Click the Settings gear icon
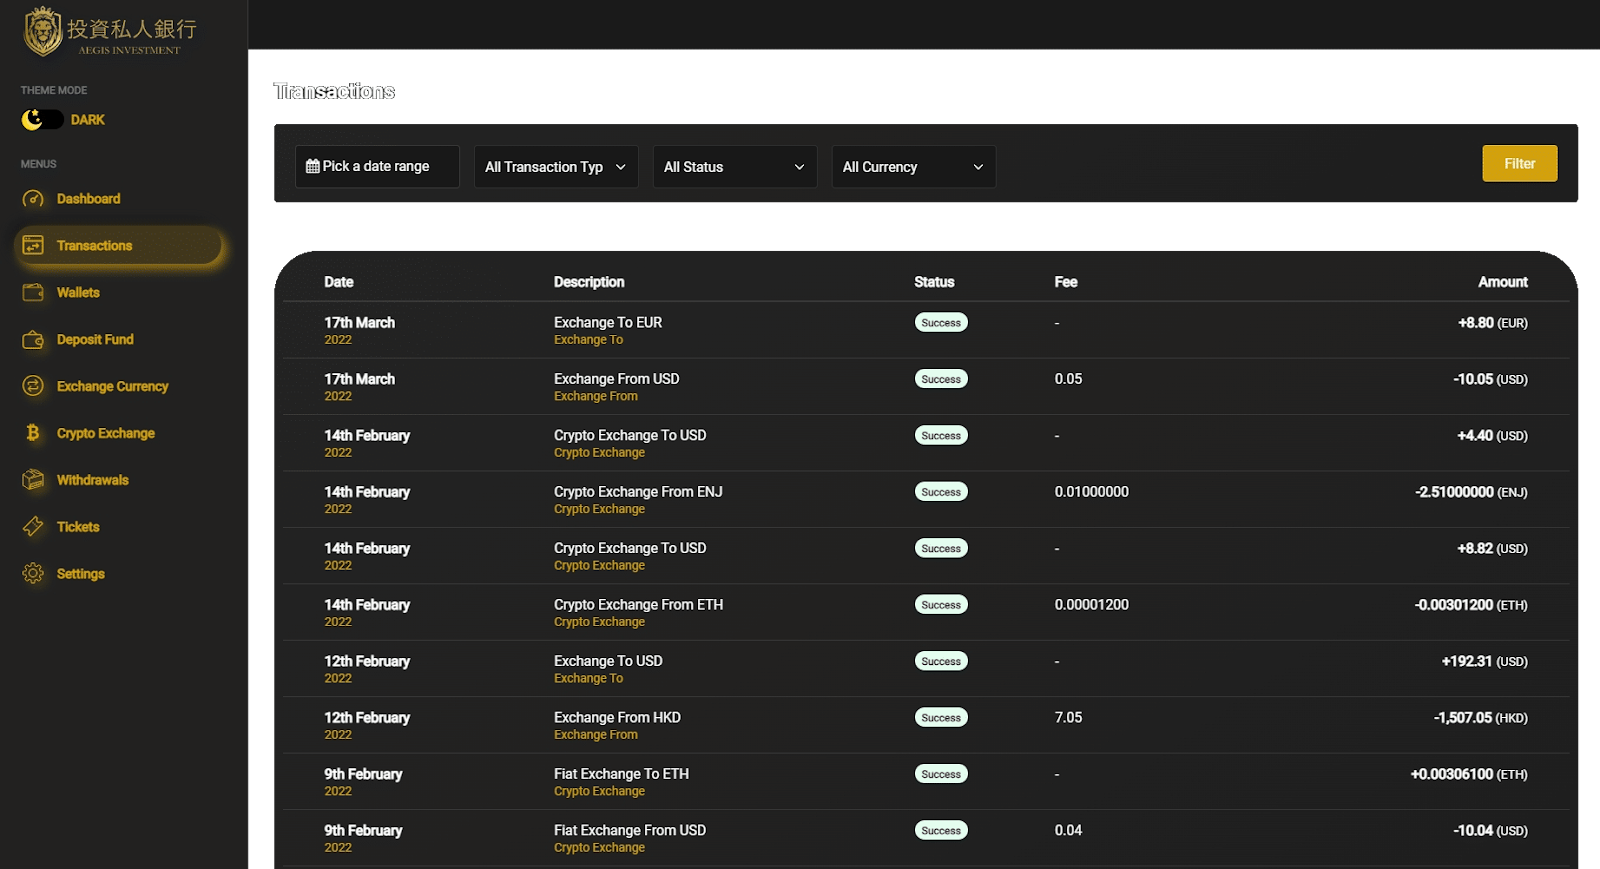Viewport: 1600px width, 869px height. click(x=33, y=573)
